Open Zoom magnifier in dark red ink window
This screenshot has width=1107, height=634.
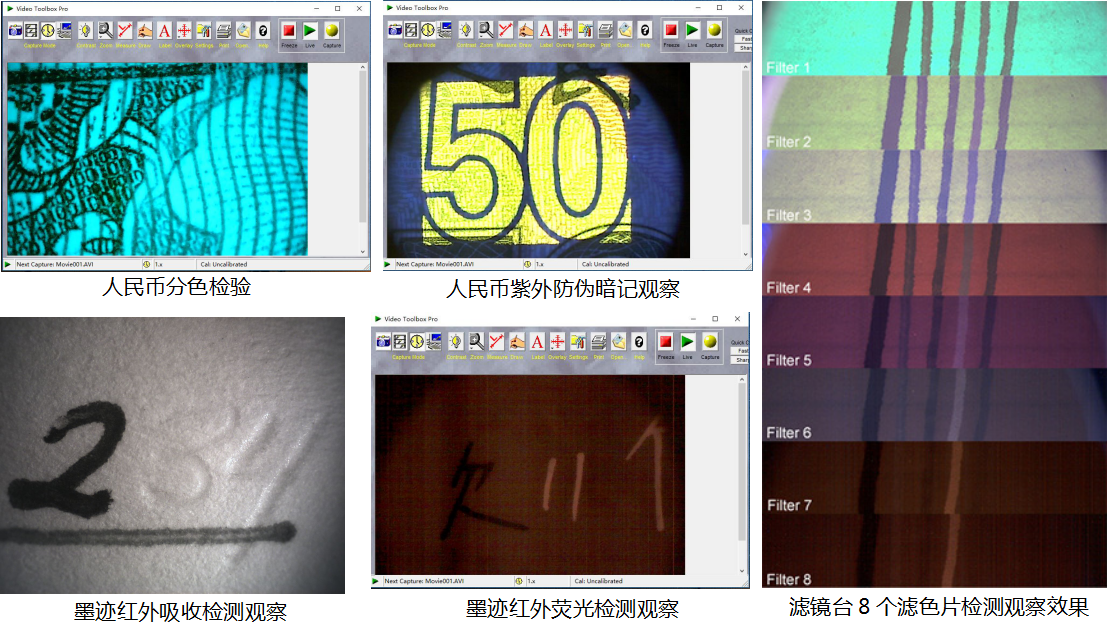(477, 342)
